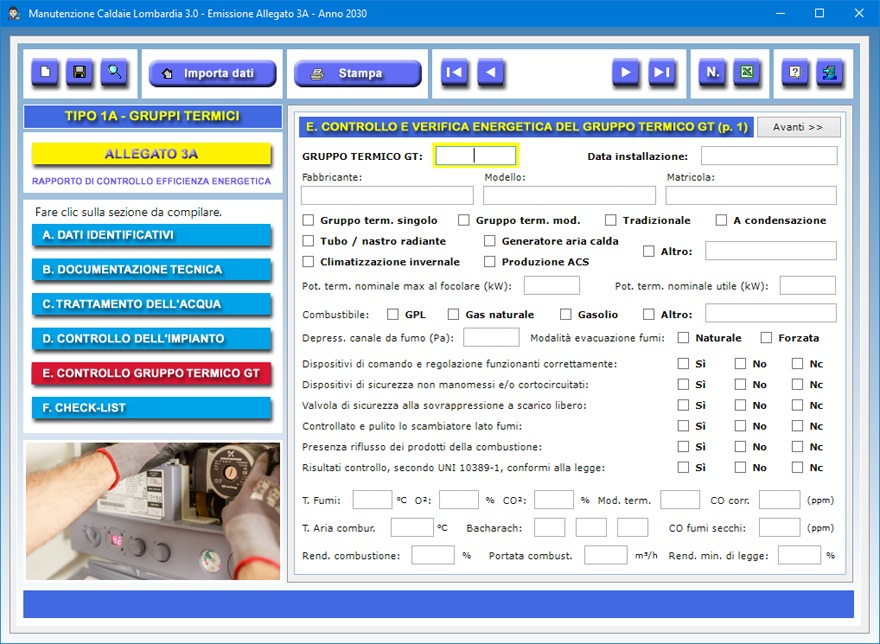
Task: Open the help question mark icon
Action: tap(795, 72)
